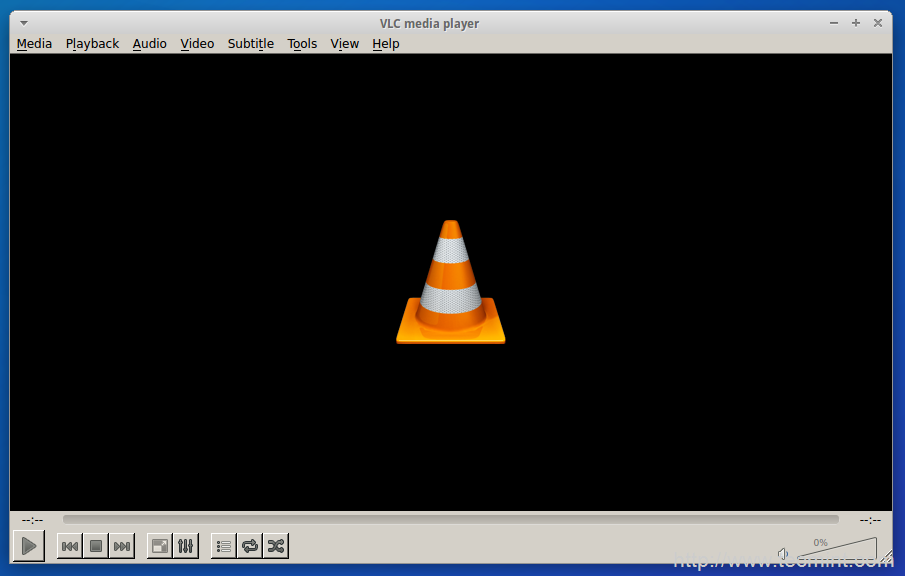Show the playlist panel
Viewport: 905px width, 576px height.
point(224,546)
